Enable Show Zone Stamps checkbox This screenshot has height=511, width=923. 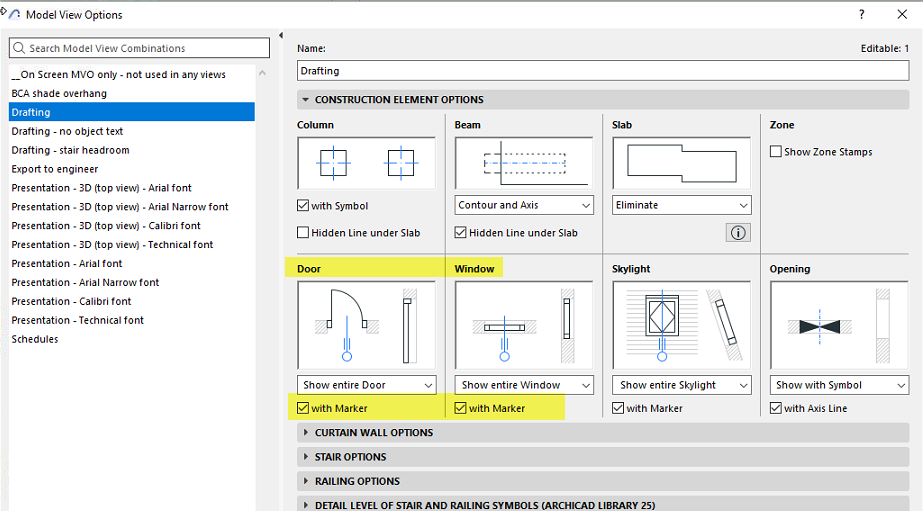[776, 152]
